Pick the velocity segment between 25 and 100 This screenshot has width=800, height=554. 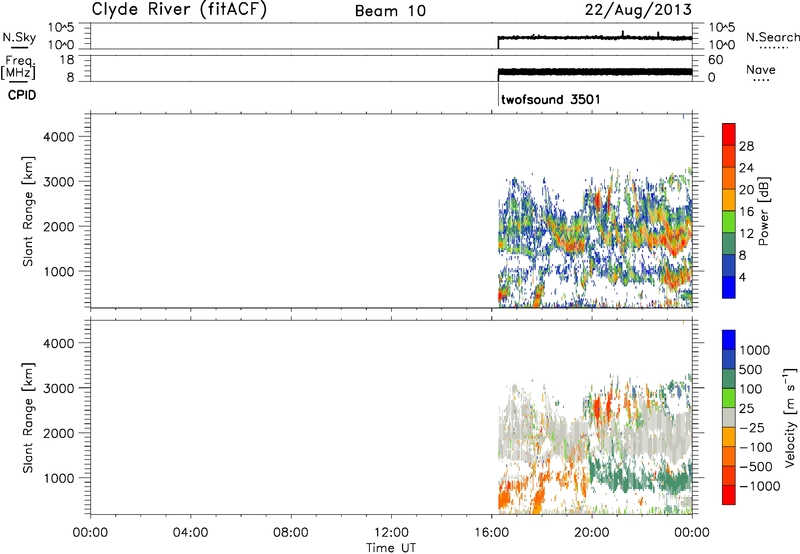pos(729,398)
